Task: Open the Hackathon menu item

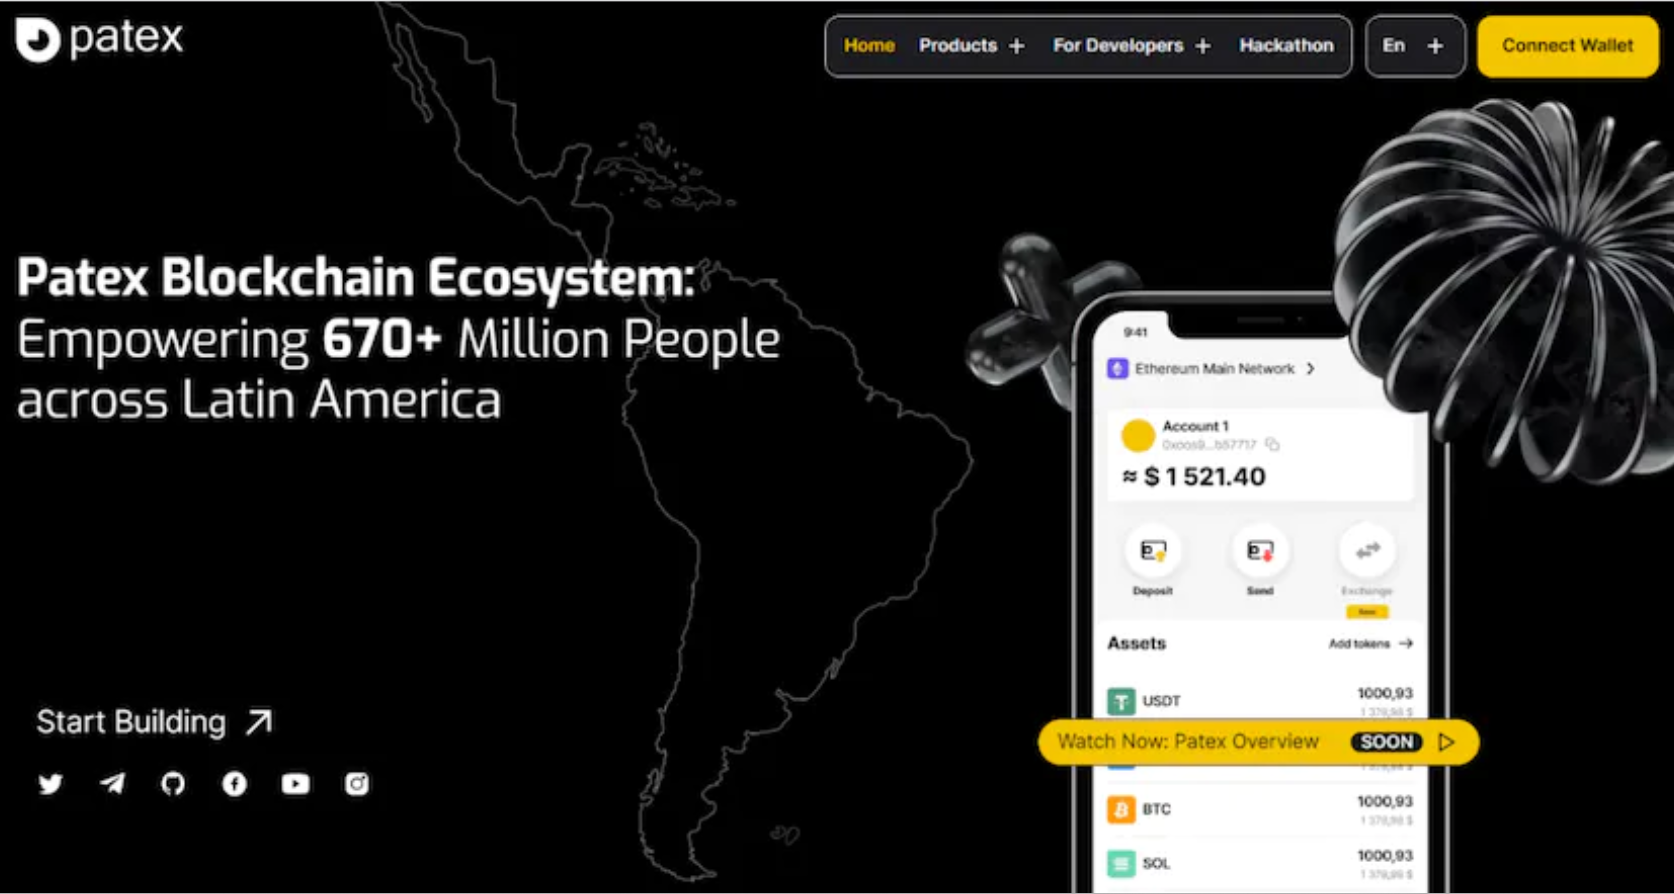Action: (x=1286, y=46)
